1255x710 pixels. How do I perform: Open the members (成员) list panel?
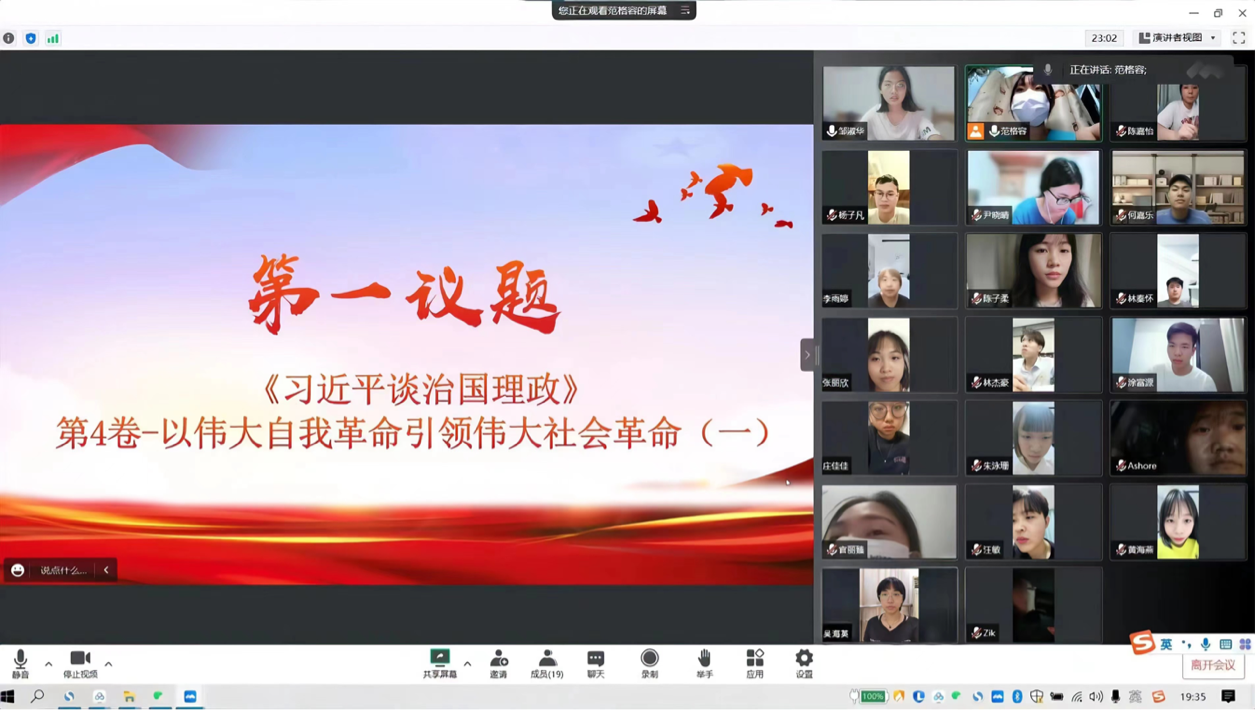pyautogui.click(x=547, y=662)
